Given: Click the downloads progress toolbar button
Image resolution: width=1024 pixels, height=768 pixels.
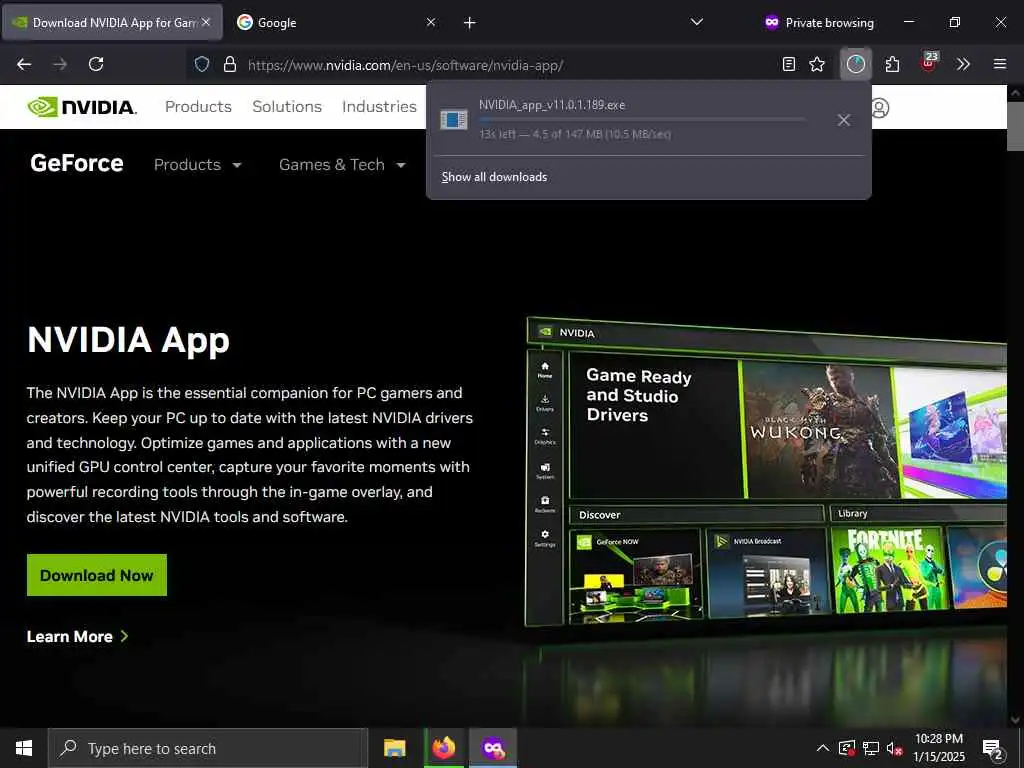Looking at the screenshot, I should 856,64.
